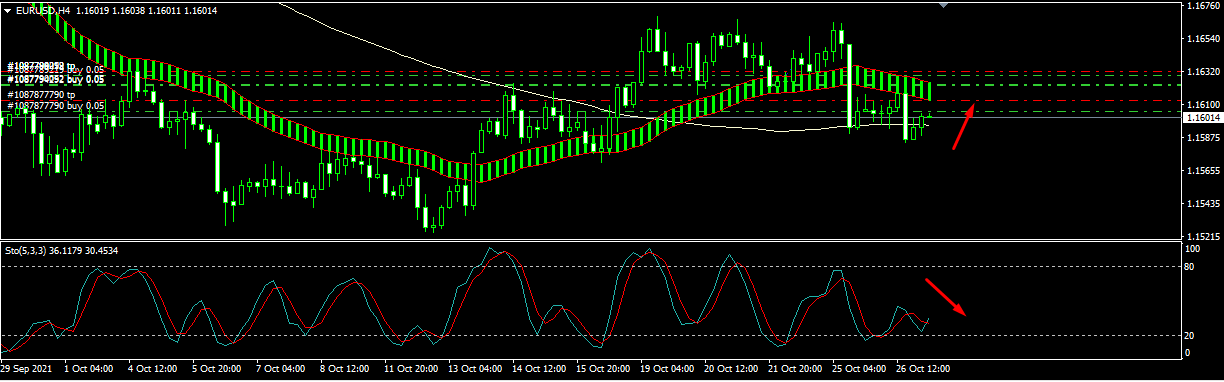
Task: Select the #1087877790 buy 0.05 order label
Action: pyautogui.click(x=56, y=105)
